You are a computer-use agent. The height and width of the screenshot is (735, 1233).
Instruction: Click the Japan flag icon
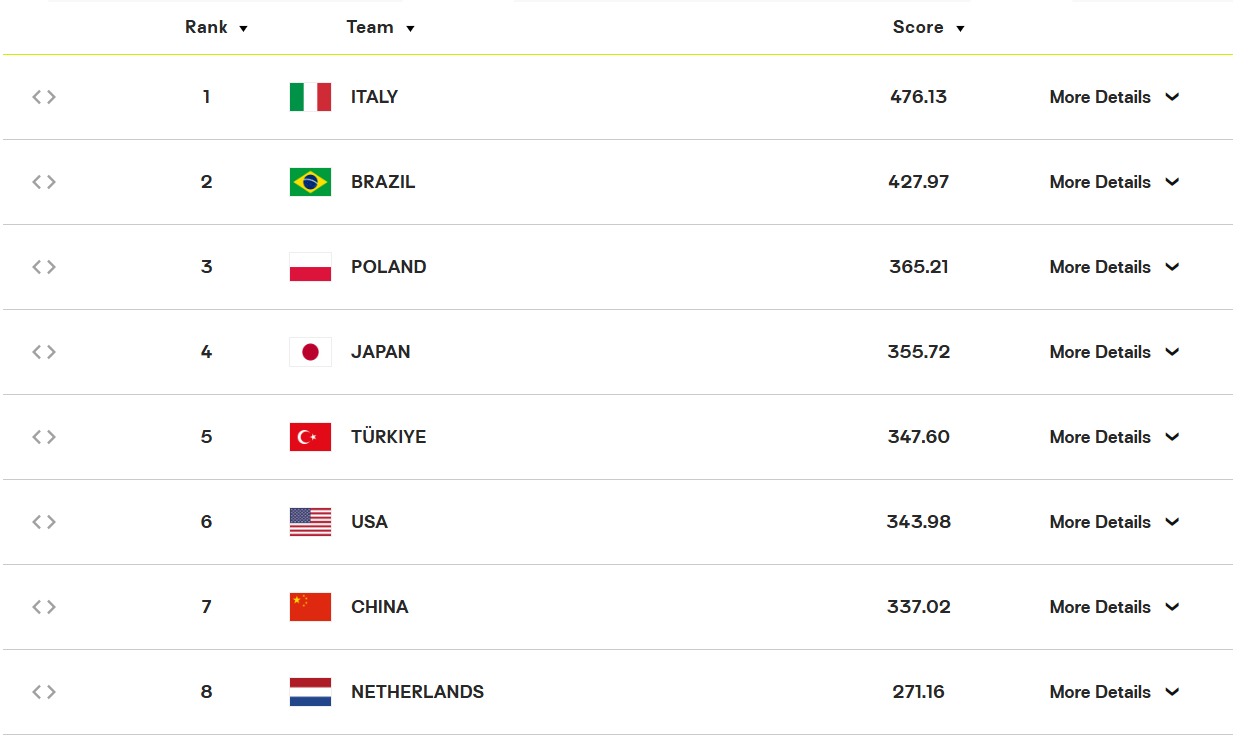click(310, 352)
